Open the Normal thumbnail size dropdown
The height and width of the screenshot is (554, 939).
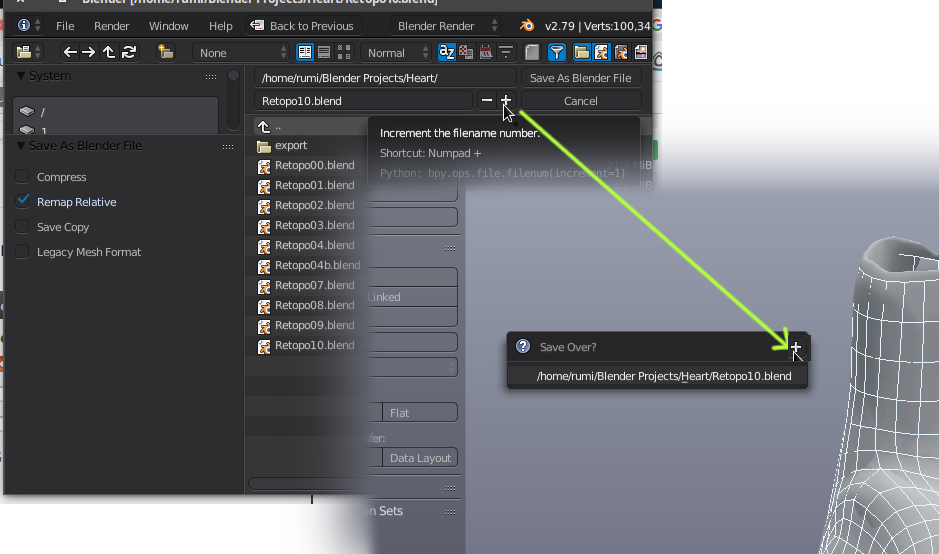point(396,53)
